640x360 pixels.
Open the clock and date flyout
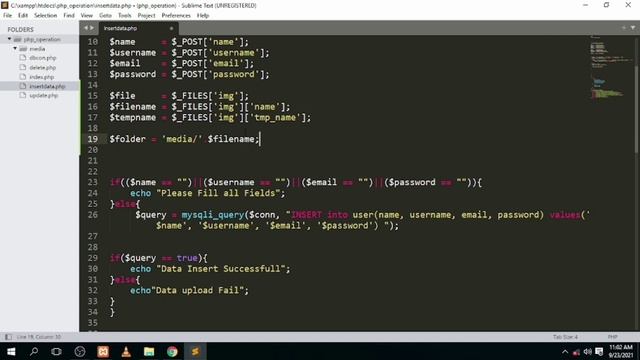pos(621,351)
